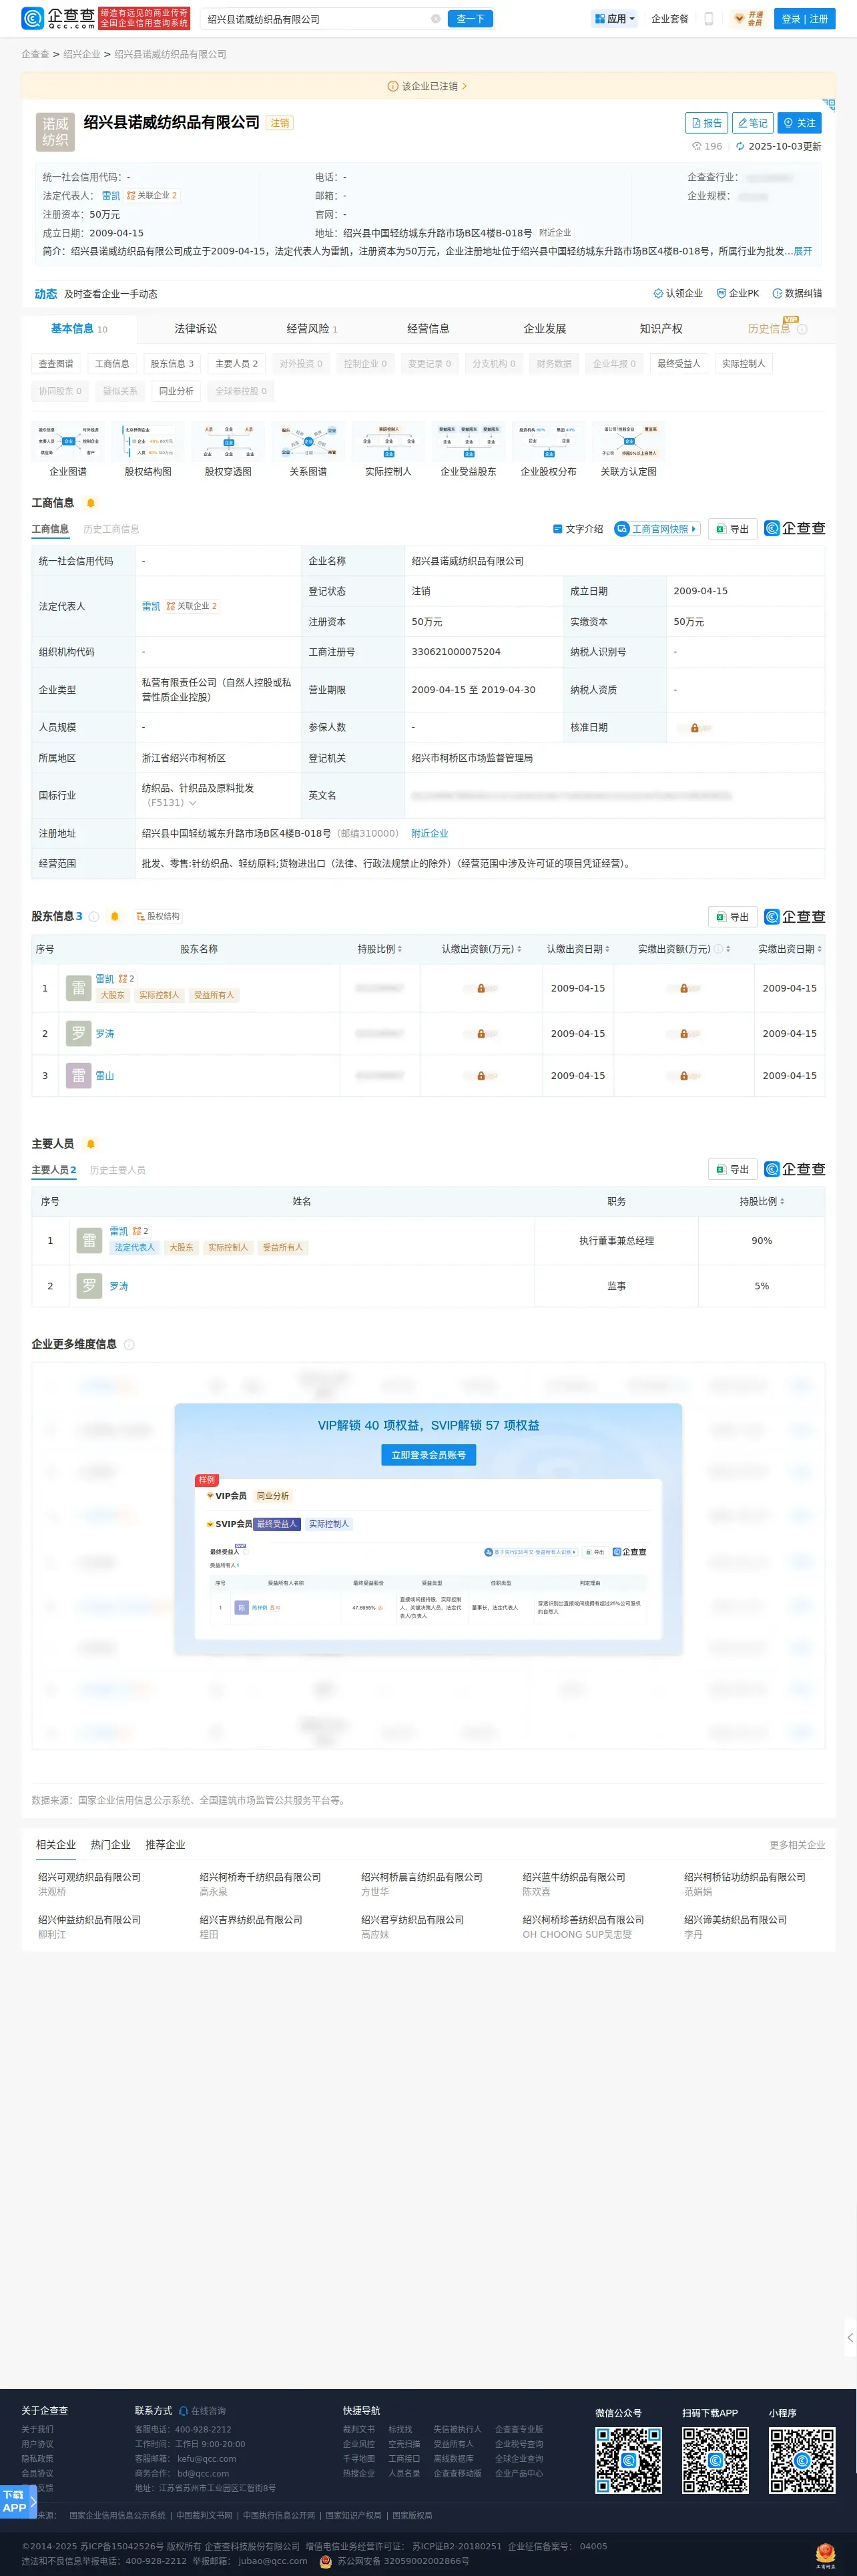Image resolution: width=857 pixels, height=2576 pixels.
Task: Click the 笔记 notes button
Action: pos(752,123)
